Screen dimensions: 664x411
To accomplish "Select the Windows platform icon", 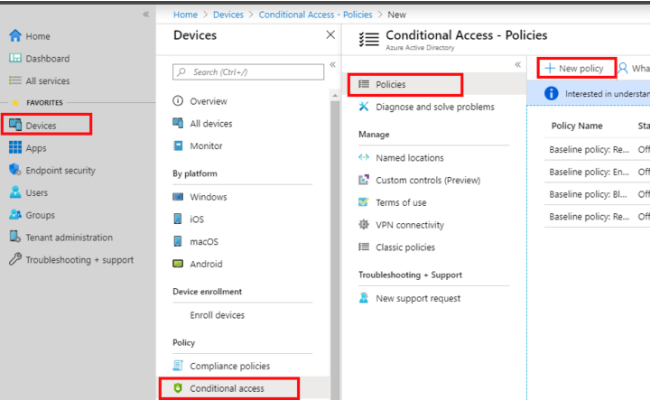I will point(178,197).
